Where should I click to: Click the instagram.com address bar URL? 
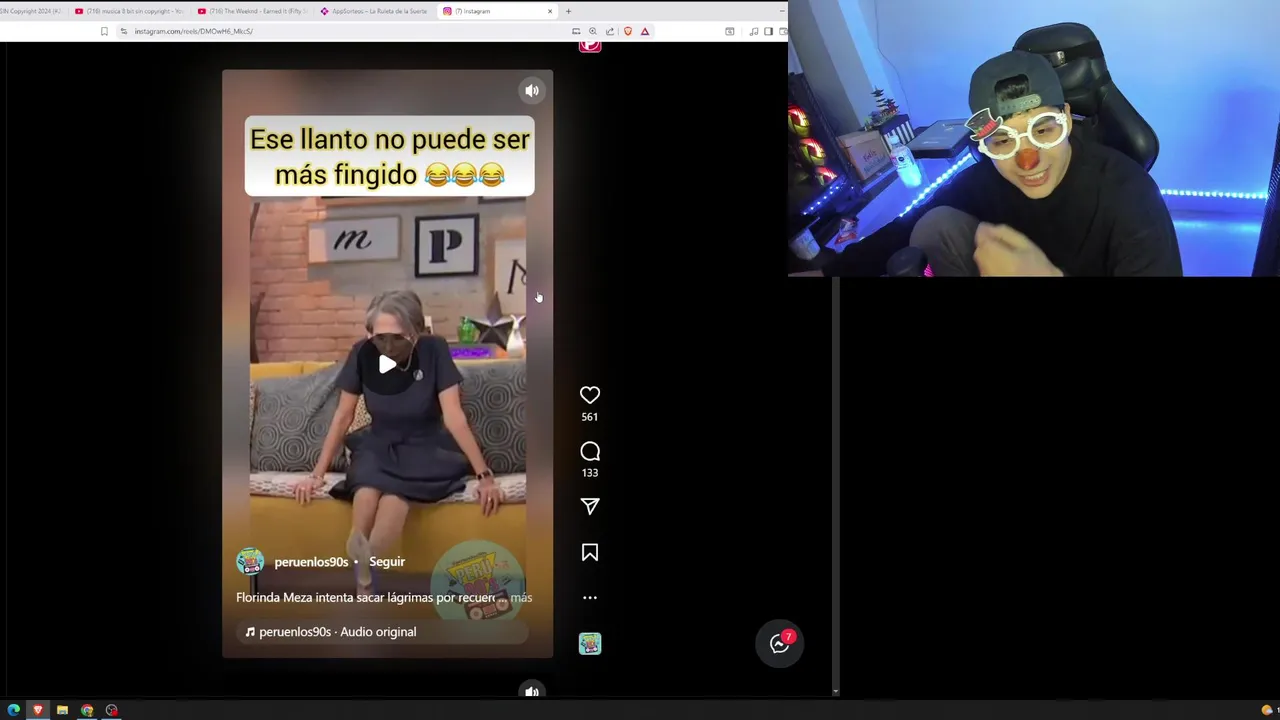(194, 31)
